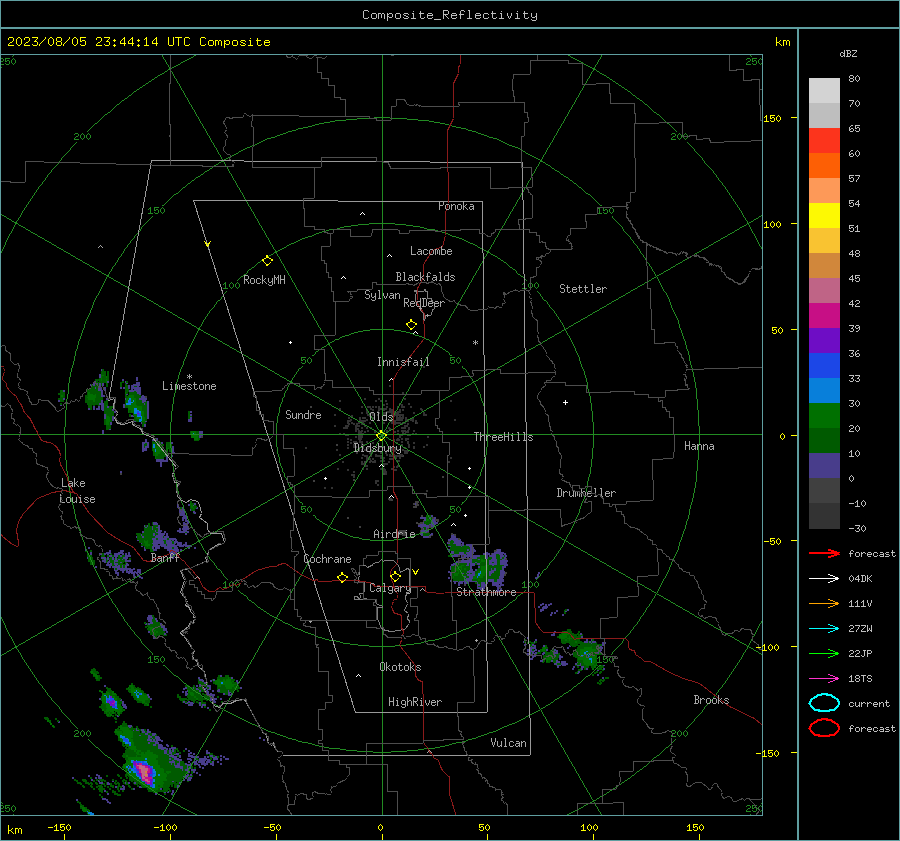
Task: Select the orange 111V arrow symbol
Action: (x=824, y=603)
